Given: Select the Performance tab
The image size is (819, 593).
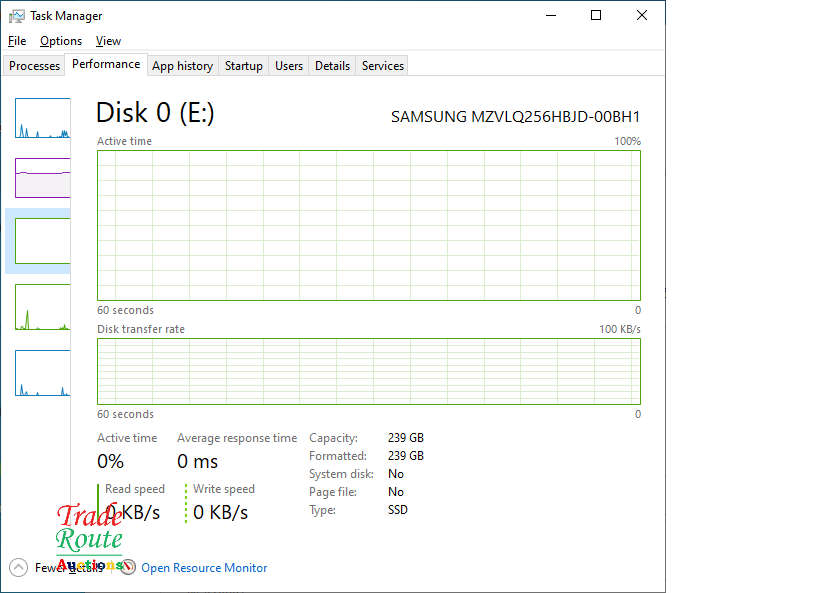Looking at the screenshot, I should point(106,64).
